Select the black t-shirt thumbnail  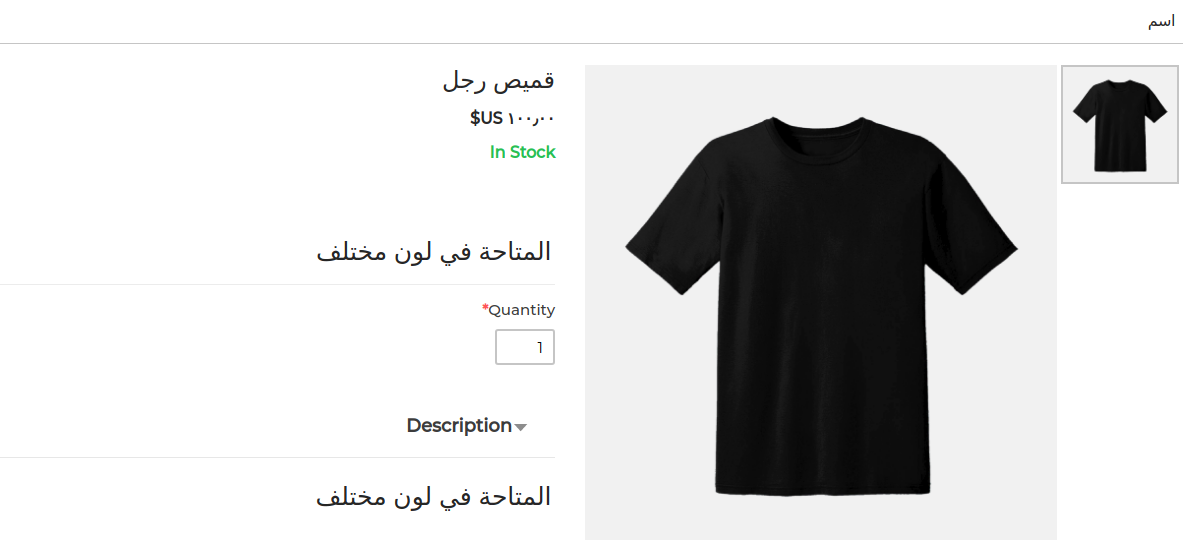[x=1120, y=124]
